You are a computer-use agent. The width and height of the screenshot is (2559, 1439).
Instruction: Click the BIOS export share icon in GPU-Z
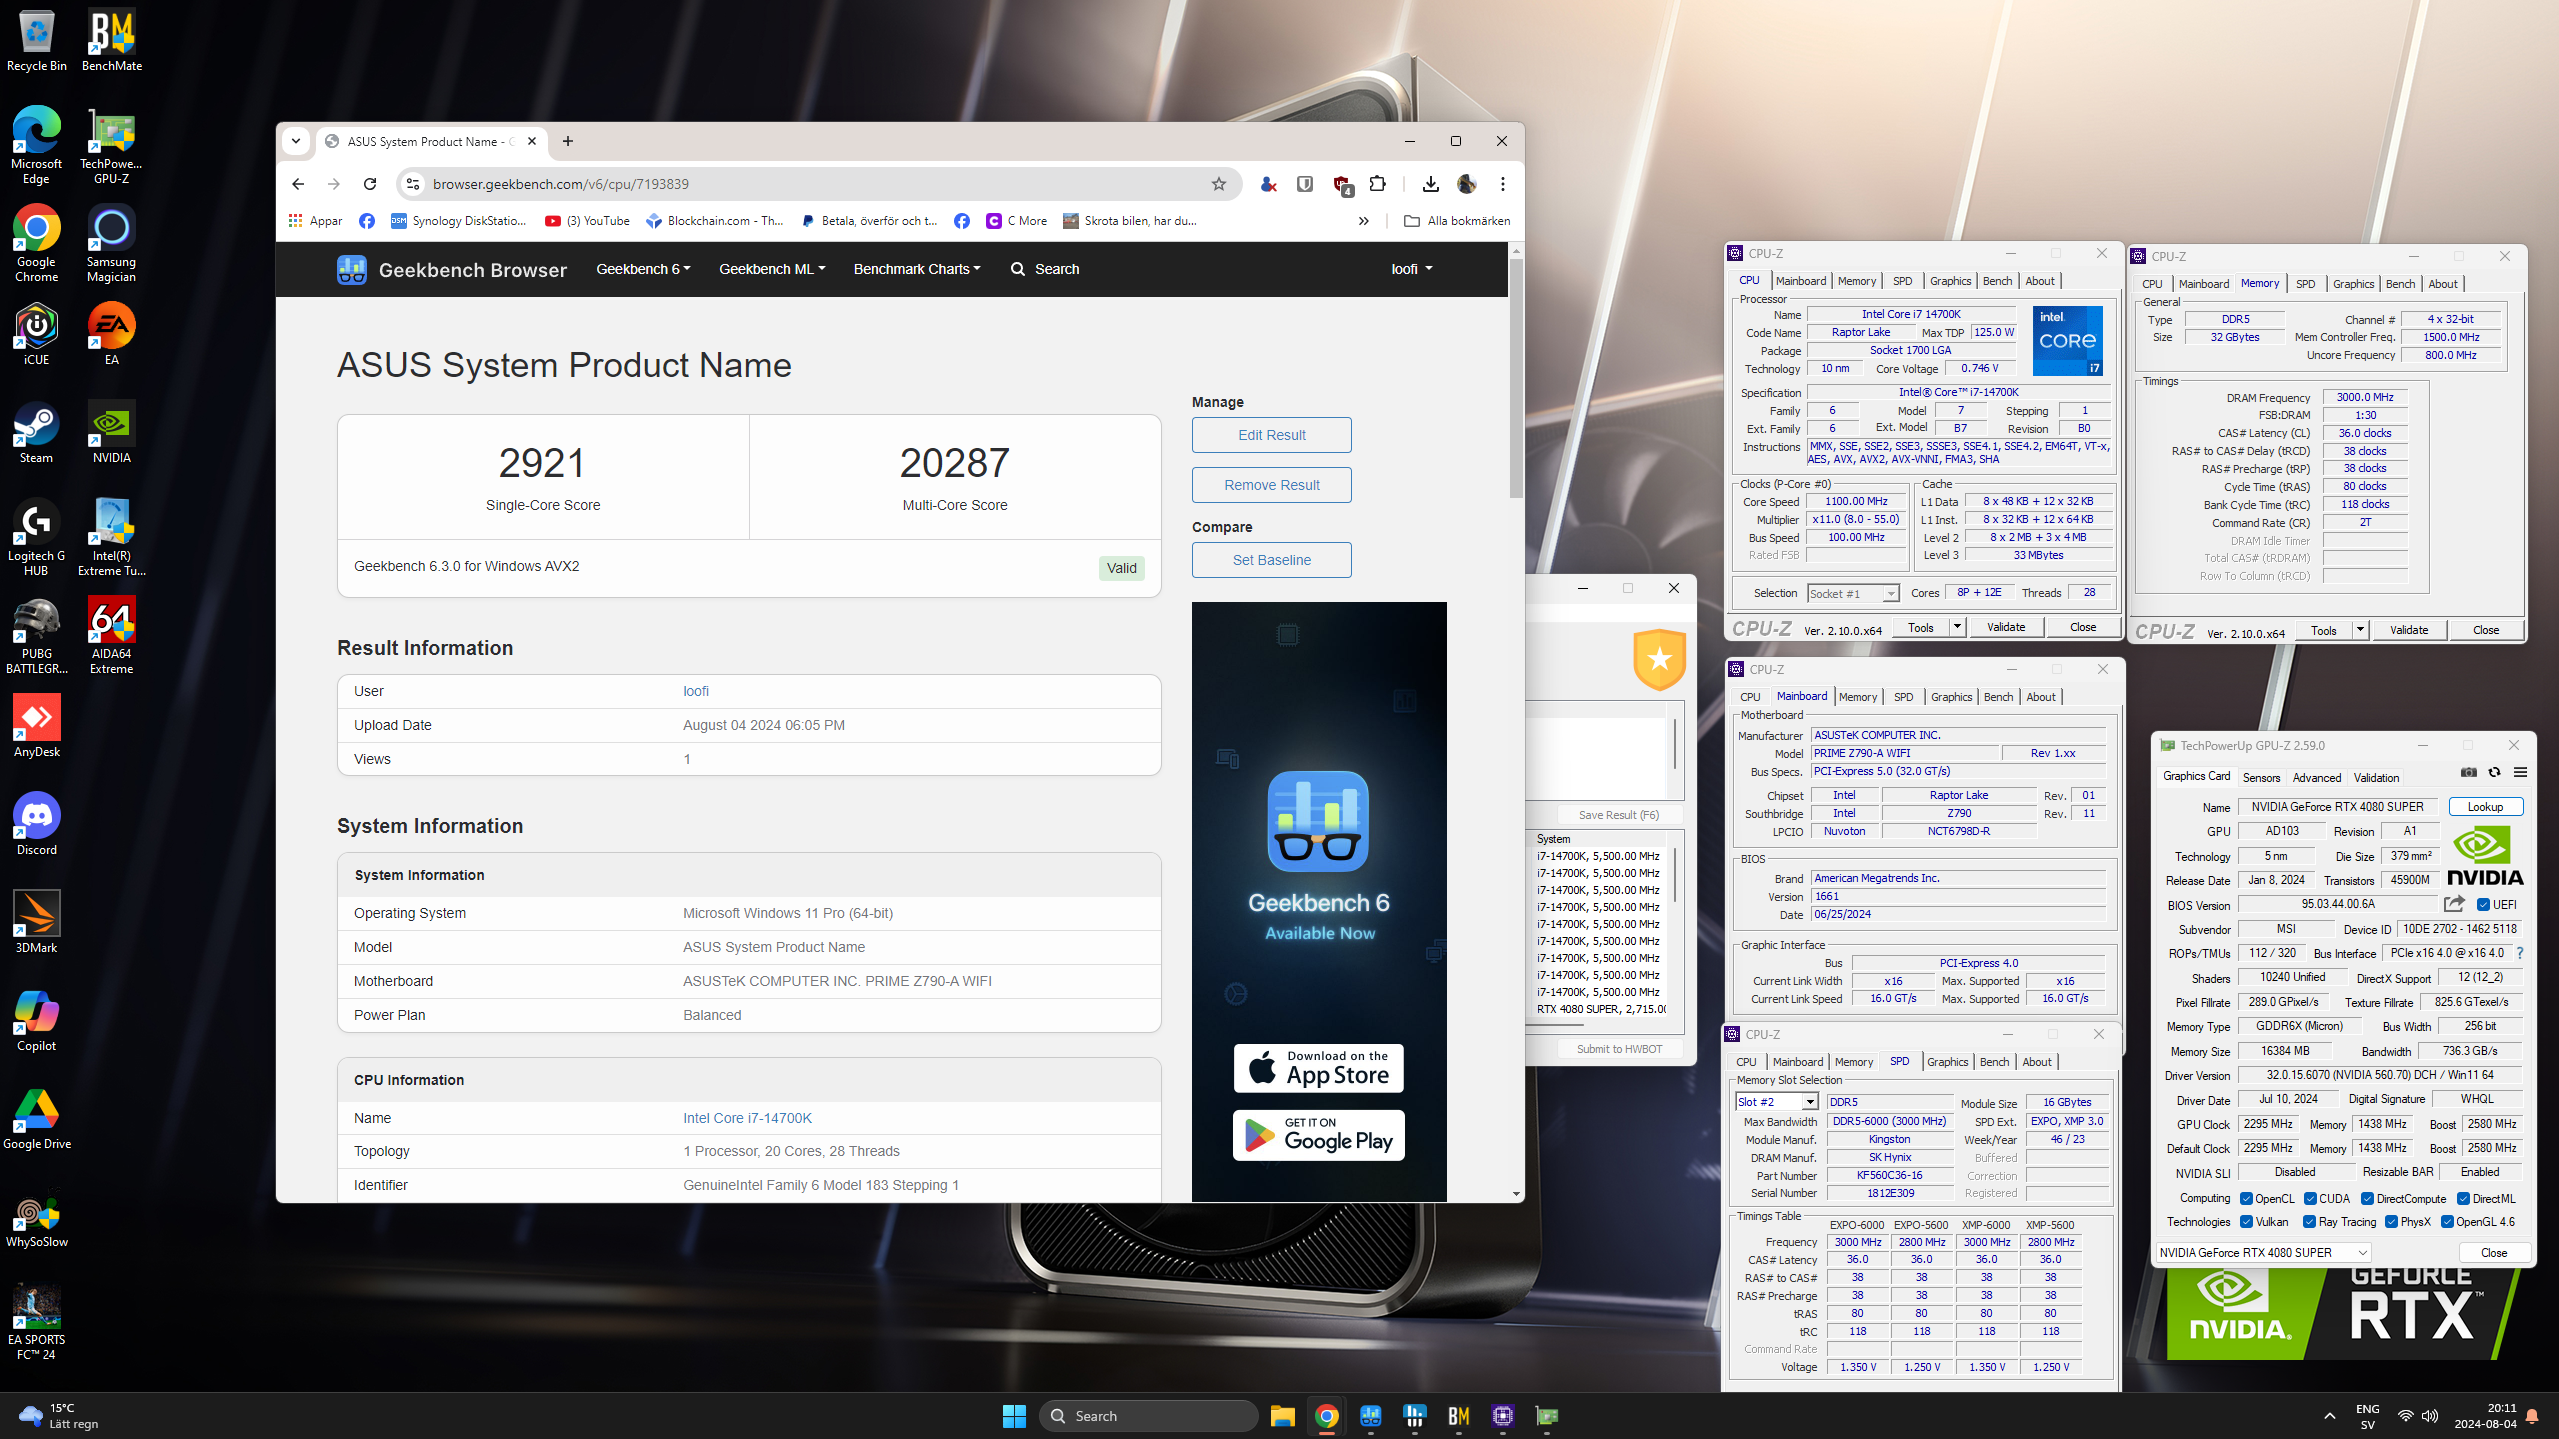(x=2454, y=904)
